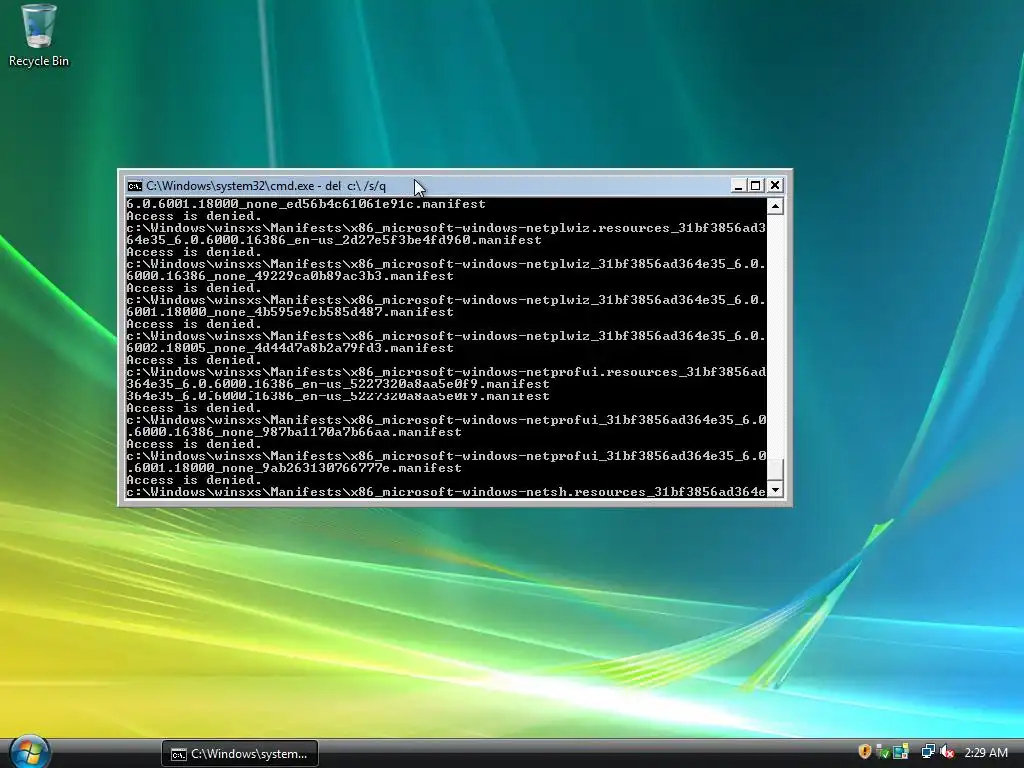Click the cmd.exe icon in the title bar

click(135, 186)
